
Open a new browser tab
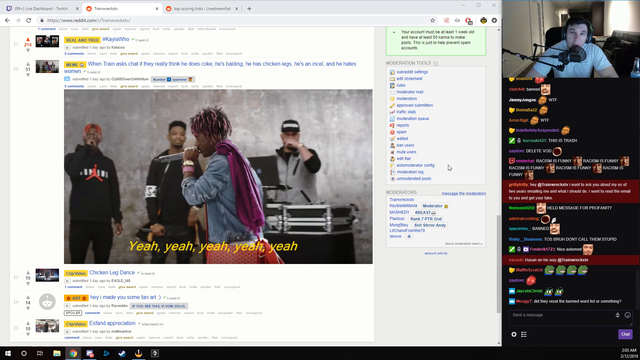coord(249,9)
